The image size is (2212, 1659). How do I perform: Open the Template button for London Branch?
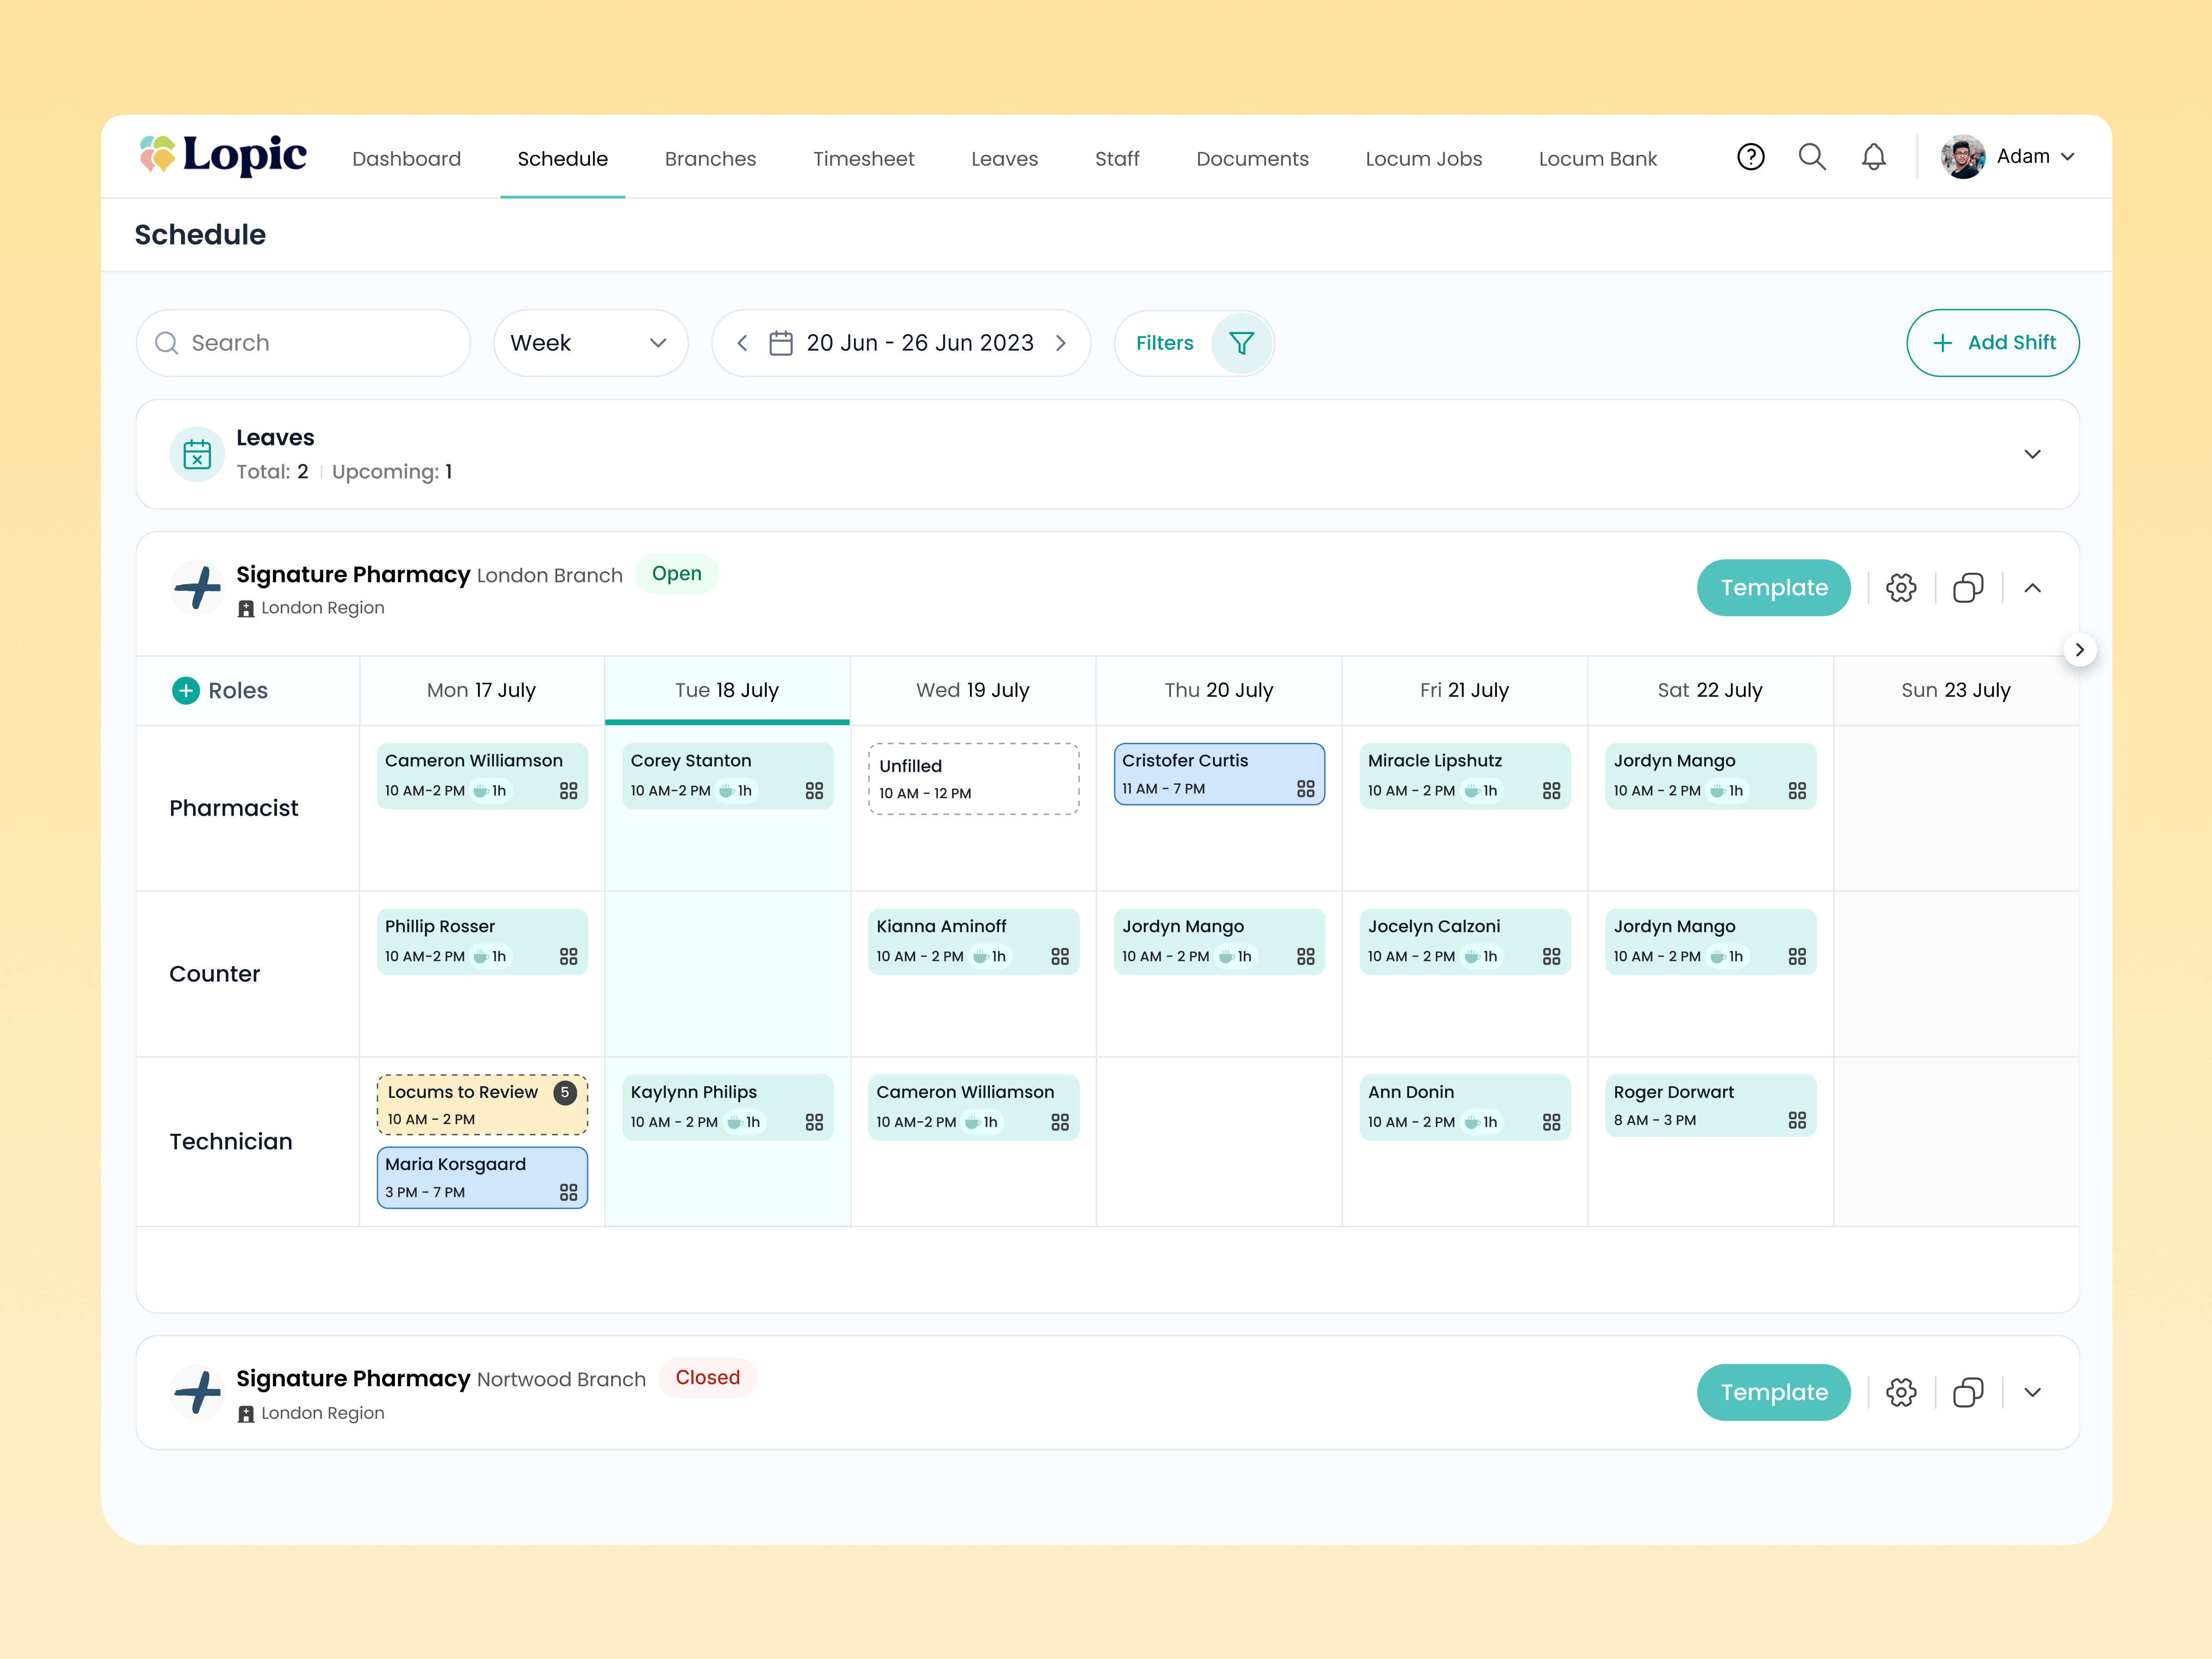(1773, 587)
